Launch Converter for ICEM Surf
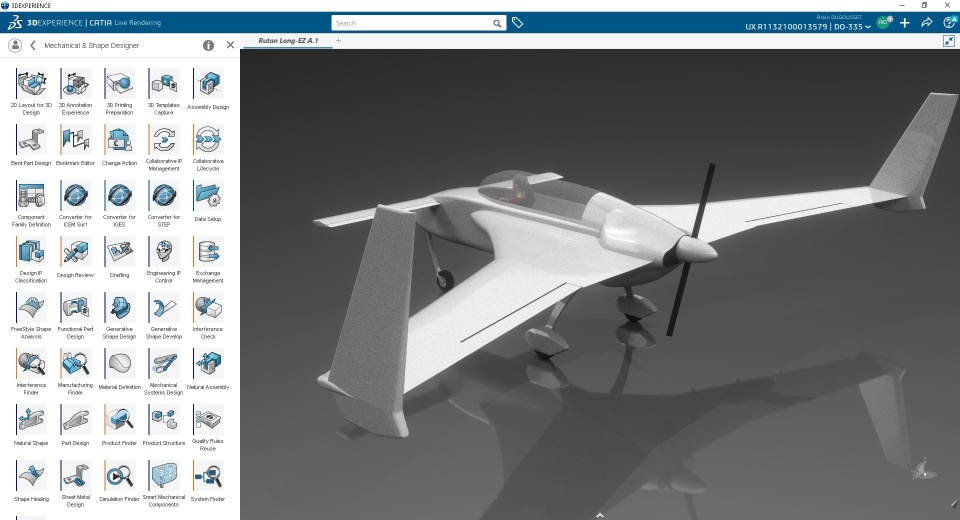 point(75,196)
